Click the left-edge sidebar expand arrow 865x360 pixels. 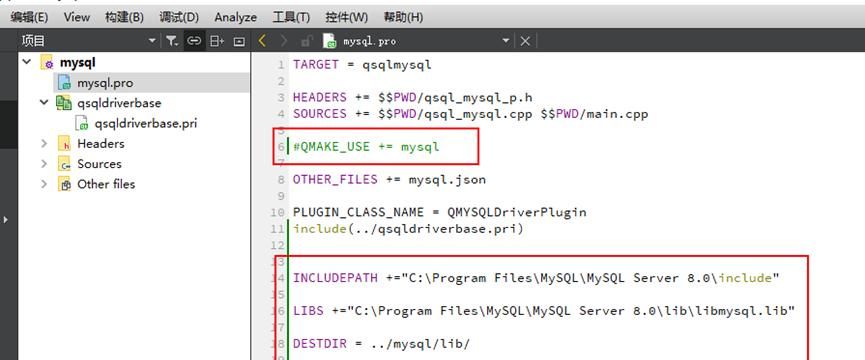(6, 219)
